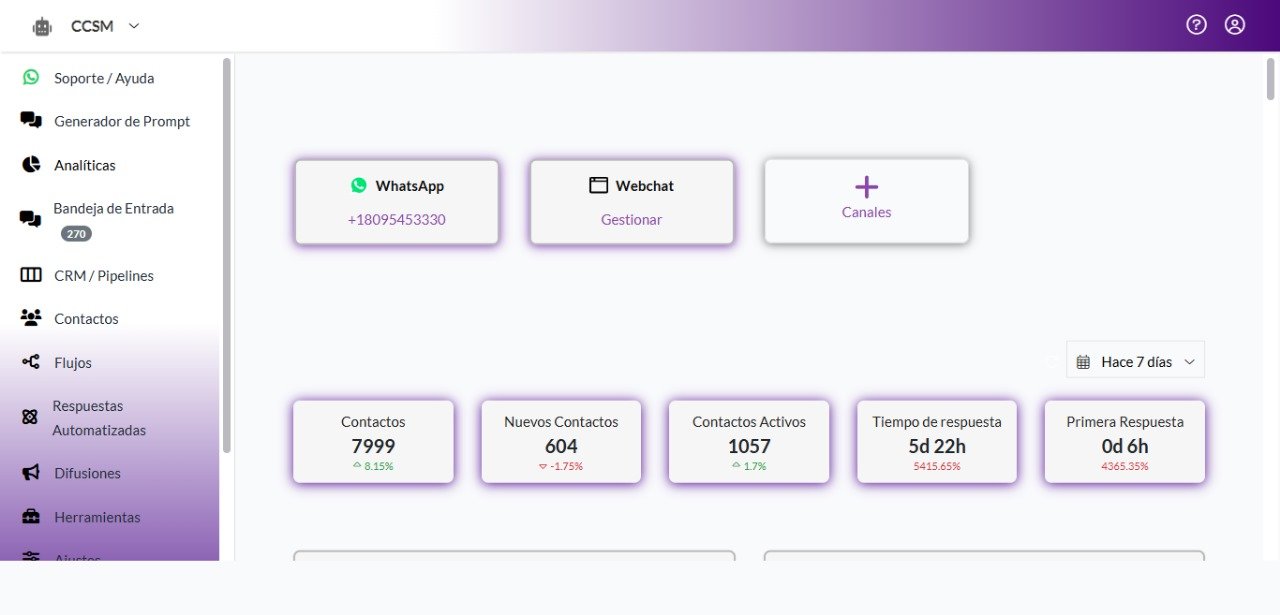Click the WhatsApp number +18095453330 link
Screen dimensions: 1280x615
[396, 219]
